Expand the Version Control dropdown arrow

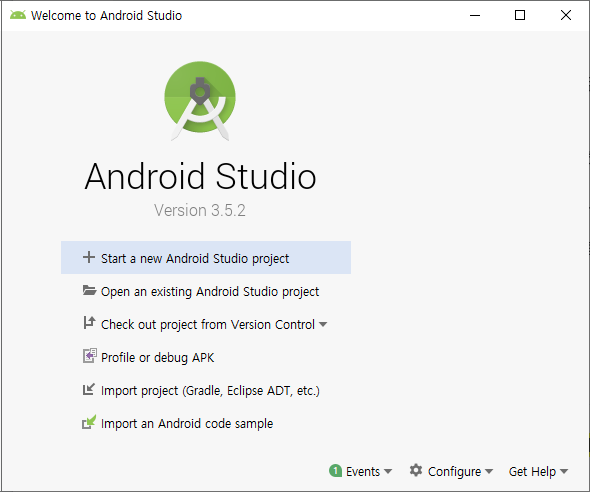click(x=323, y=324)
